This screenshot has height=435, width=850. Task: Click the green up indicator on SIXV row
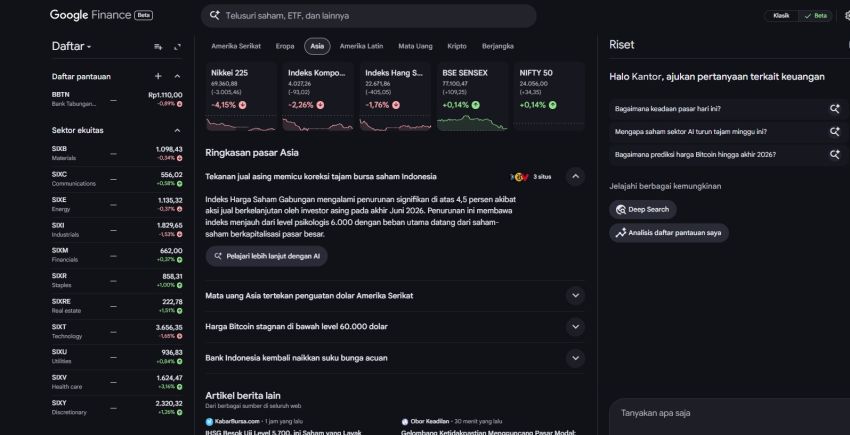179,387
